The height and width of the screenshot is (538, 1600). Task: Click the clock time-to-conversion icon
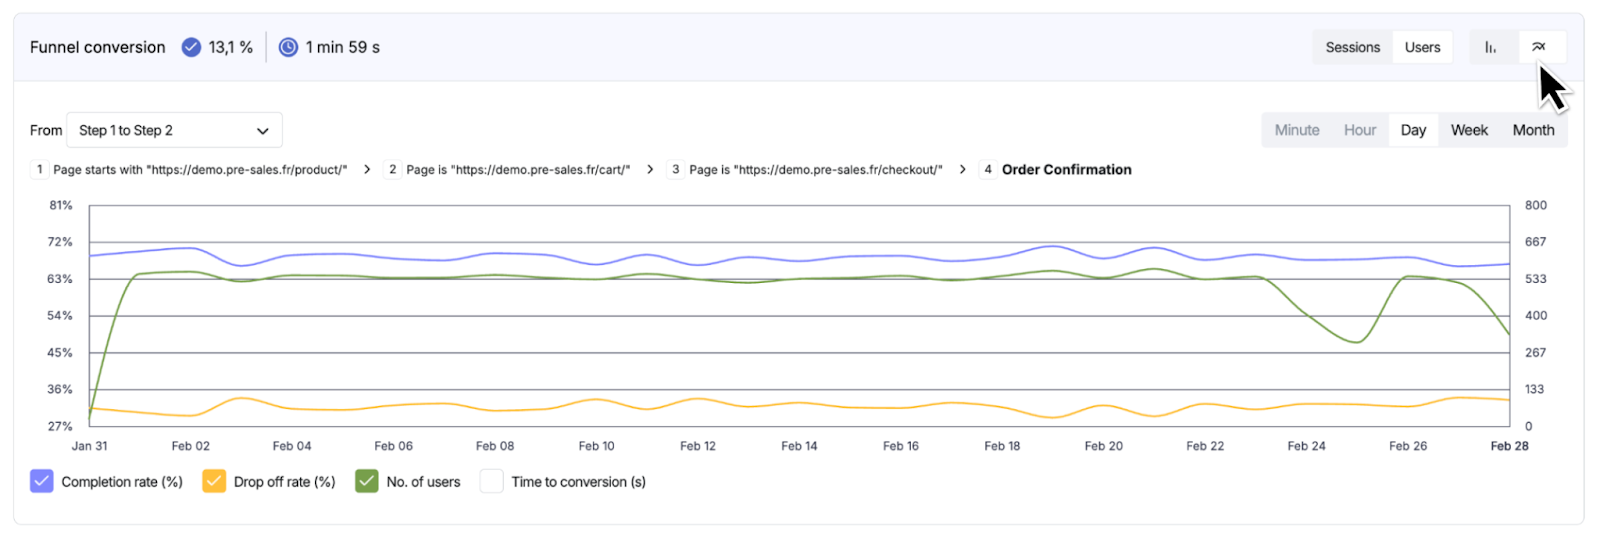[288, 47]
